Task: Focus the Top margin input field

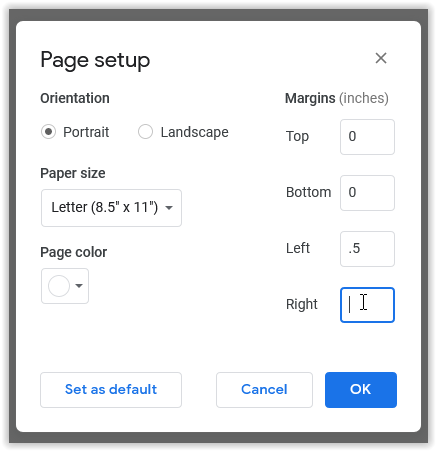Action: click(367, 137)
